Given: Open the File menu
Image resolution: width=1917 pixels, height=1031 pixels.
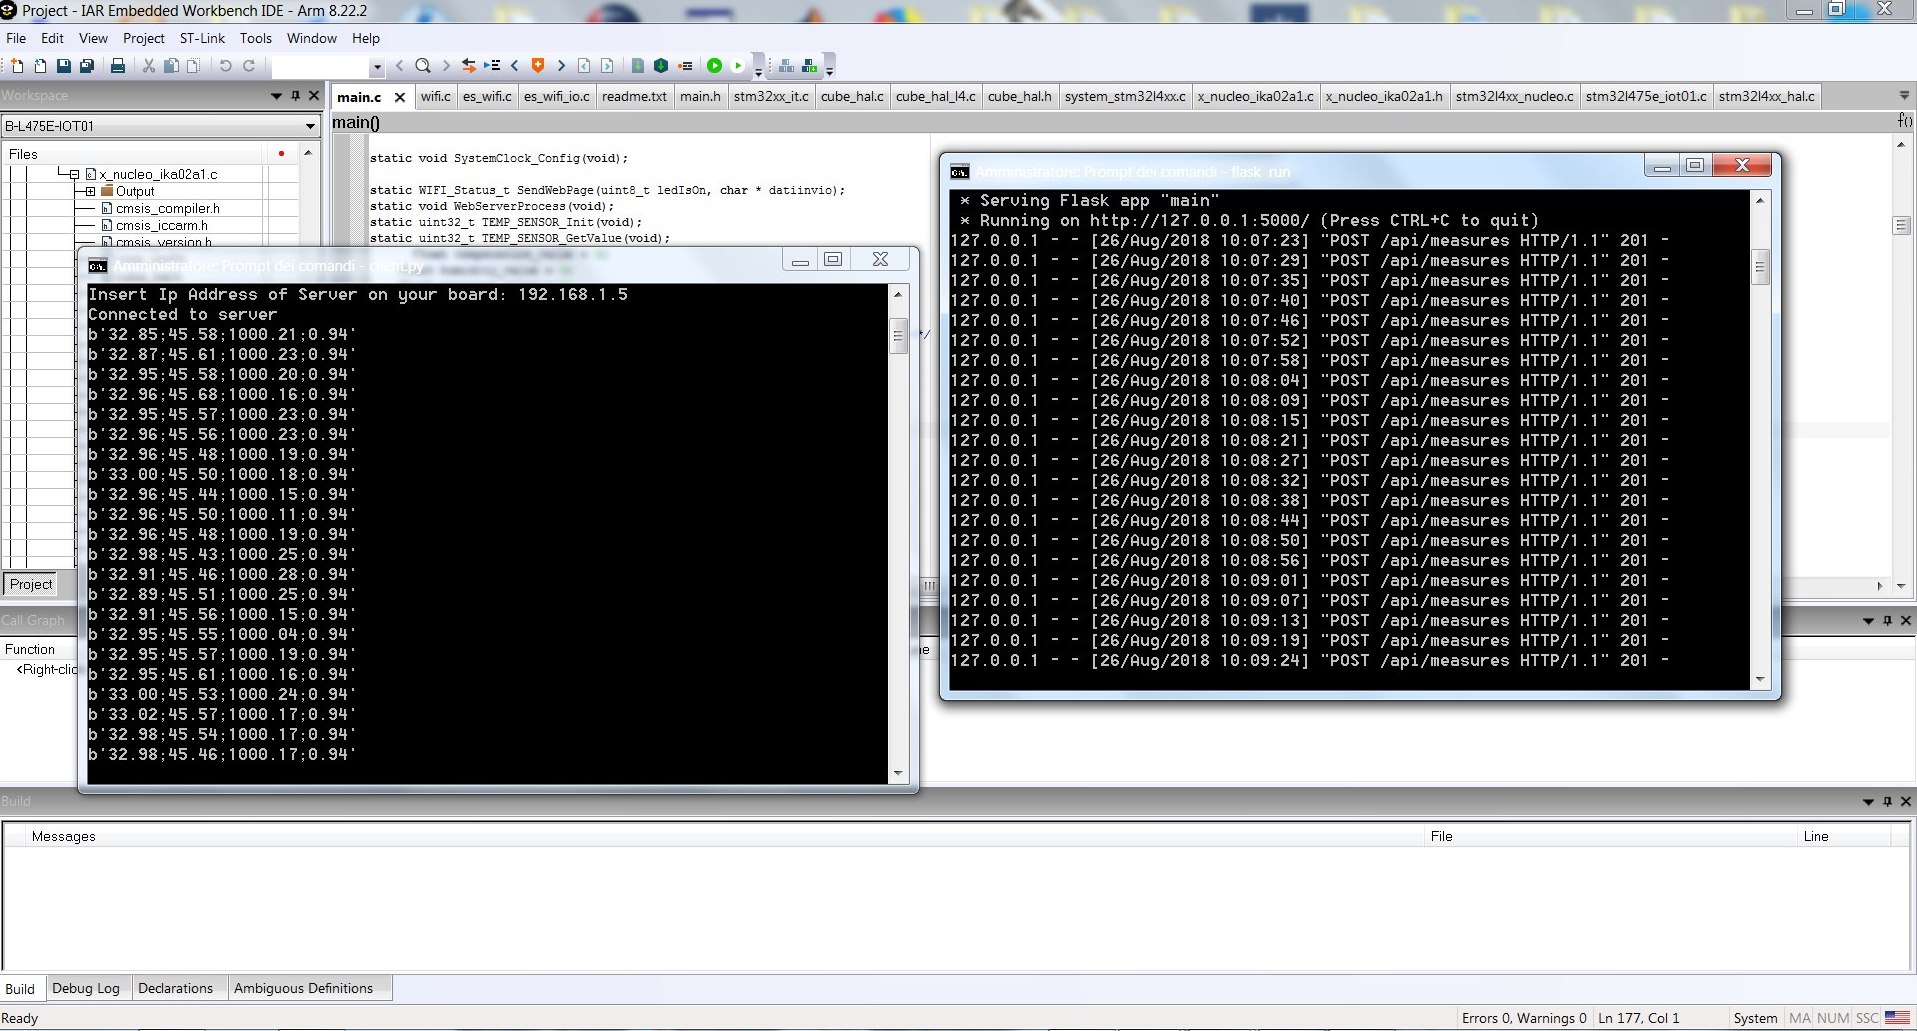Looking at the screenshot, I should tap(16, 38).
